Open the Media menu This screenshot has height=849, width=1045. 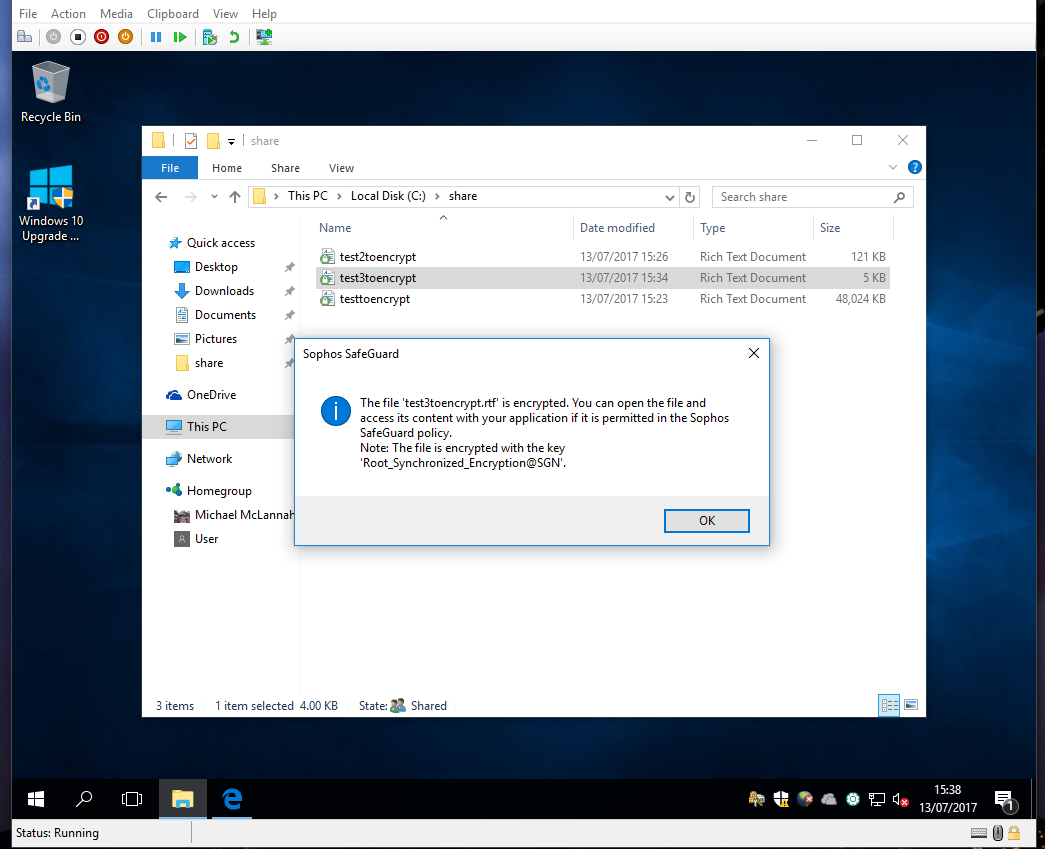pos(116,13)
